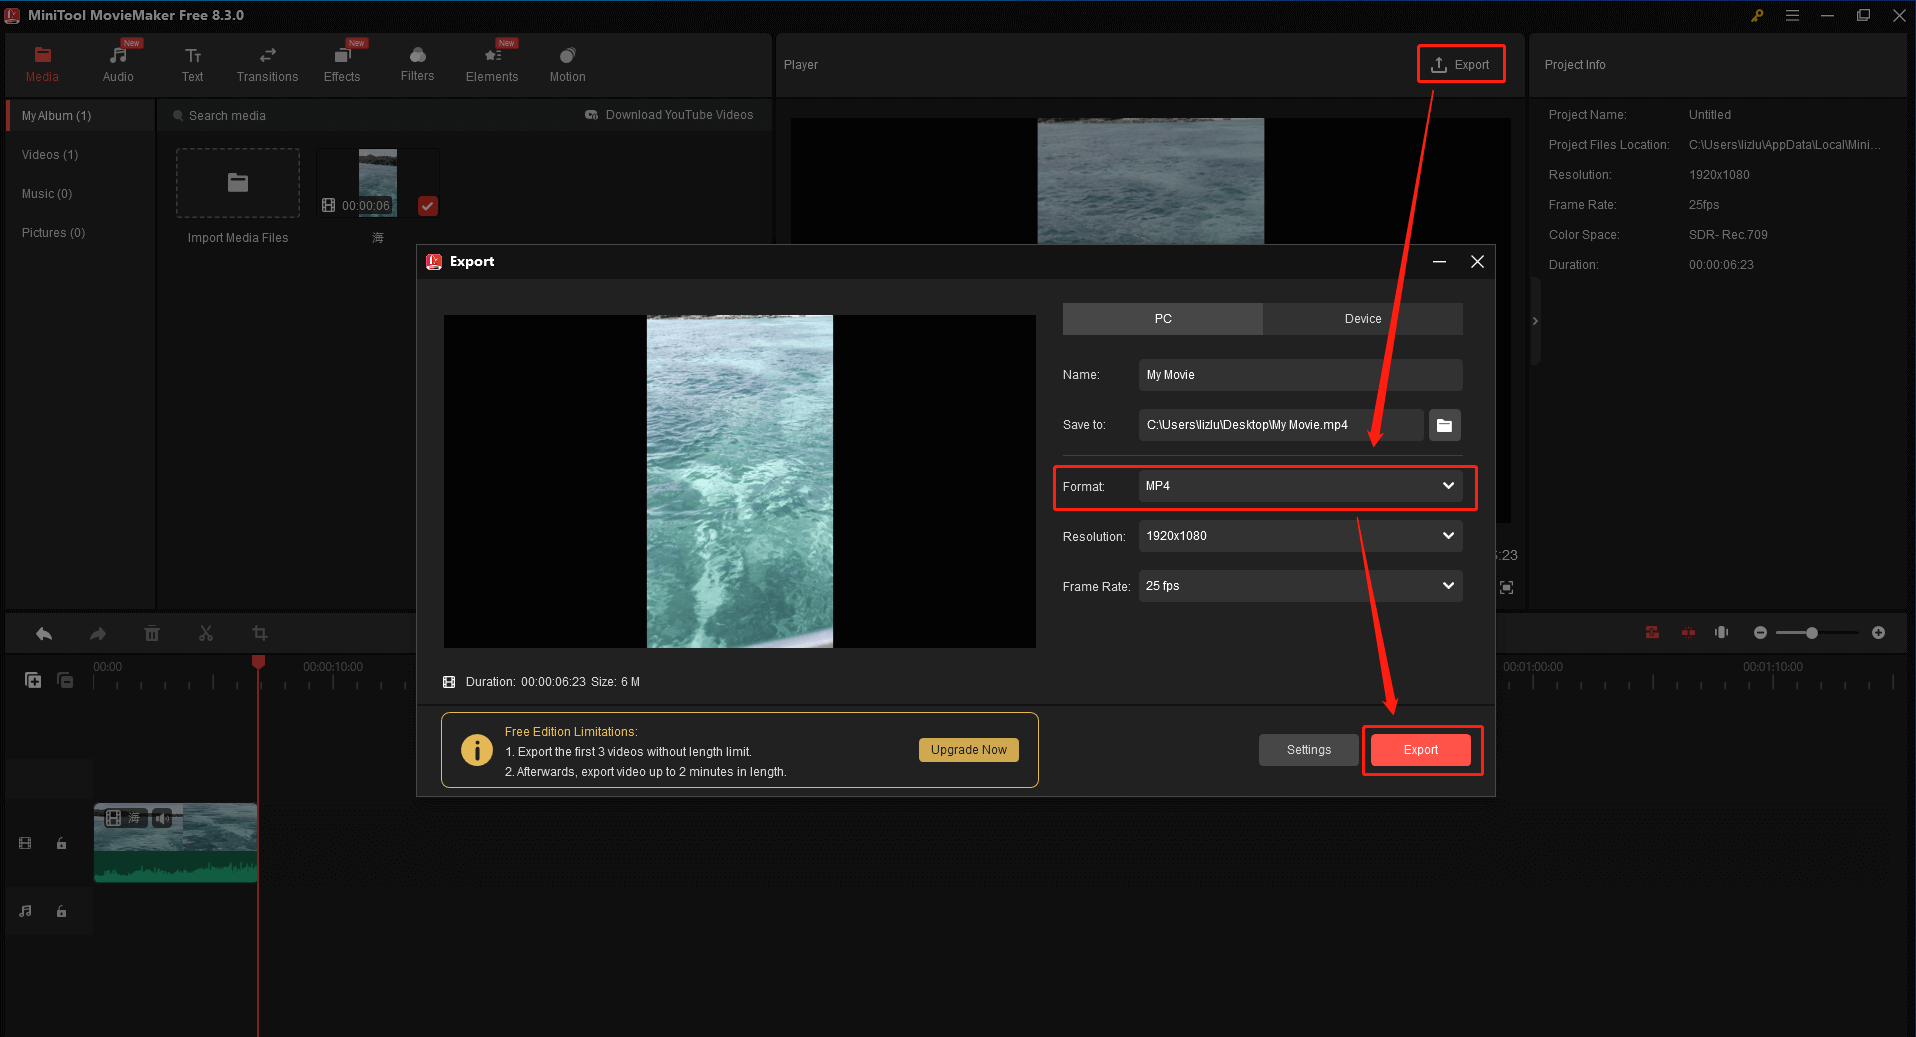The width and height of the screenshot is (1916, 1037).
Task: Open the Audio tab
Action: (118, 64)
